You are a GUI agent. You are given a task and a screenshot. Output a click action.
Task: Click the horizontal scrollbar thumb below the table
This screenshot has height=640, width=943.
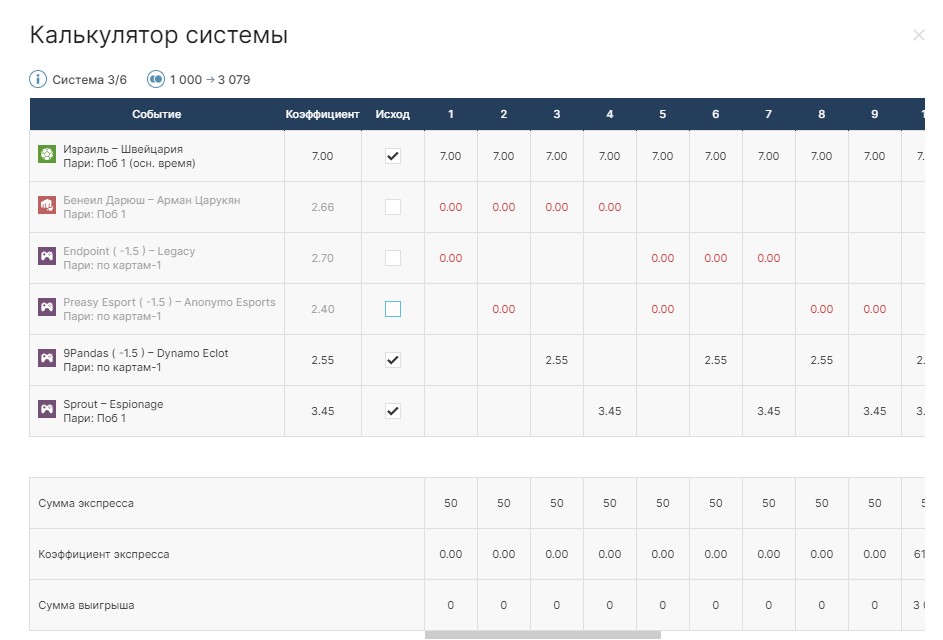542,635
